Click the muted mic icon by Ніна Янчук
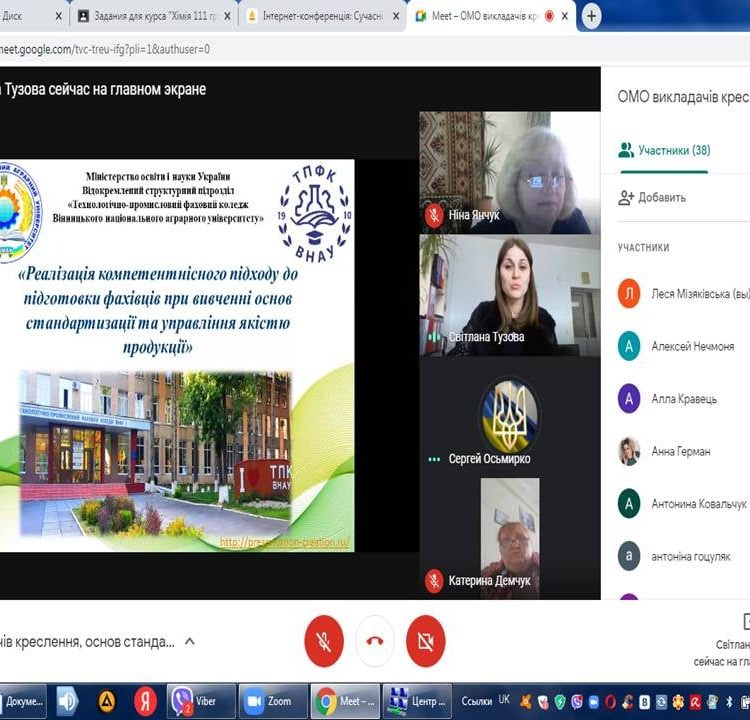750x720 pixels. coord(434,216)
